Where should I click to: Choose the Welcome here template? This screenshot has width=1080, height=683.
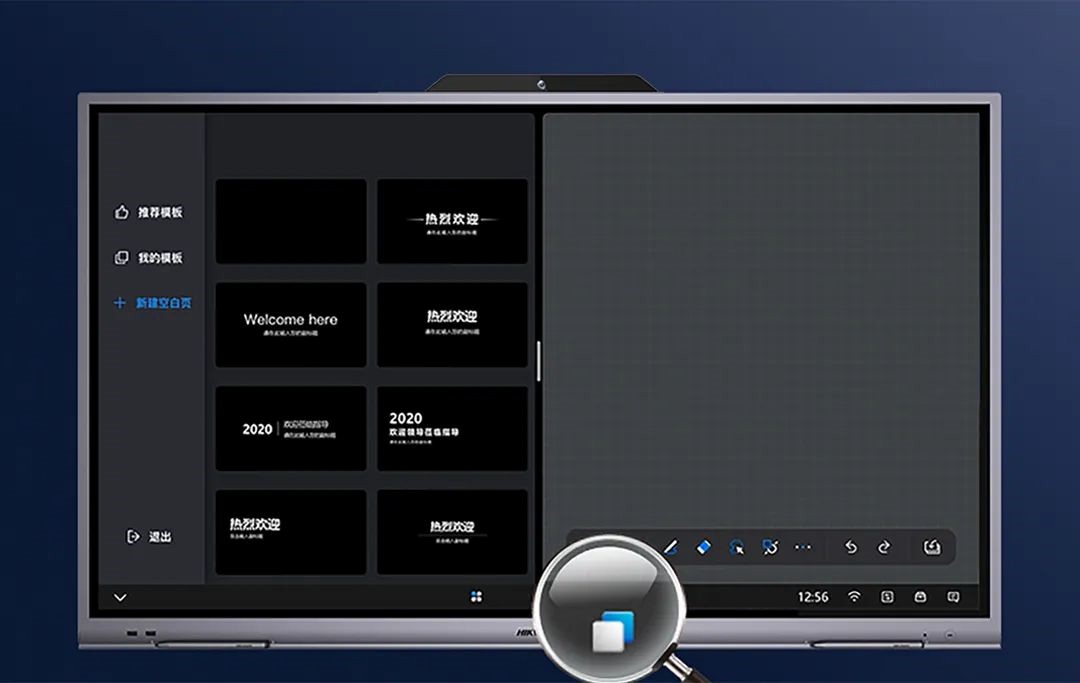click(x=291, y=324)
